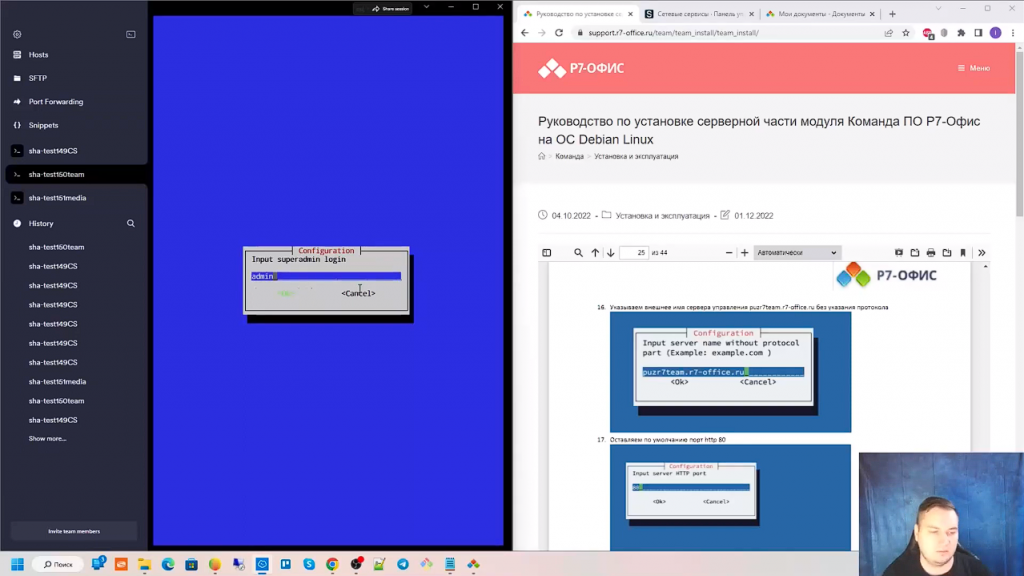Viewport: 1024px width, 576px height.
Task: Zoom out the PDF with minus
Action: (729, 253)
